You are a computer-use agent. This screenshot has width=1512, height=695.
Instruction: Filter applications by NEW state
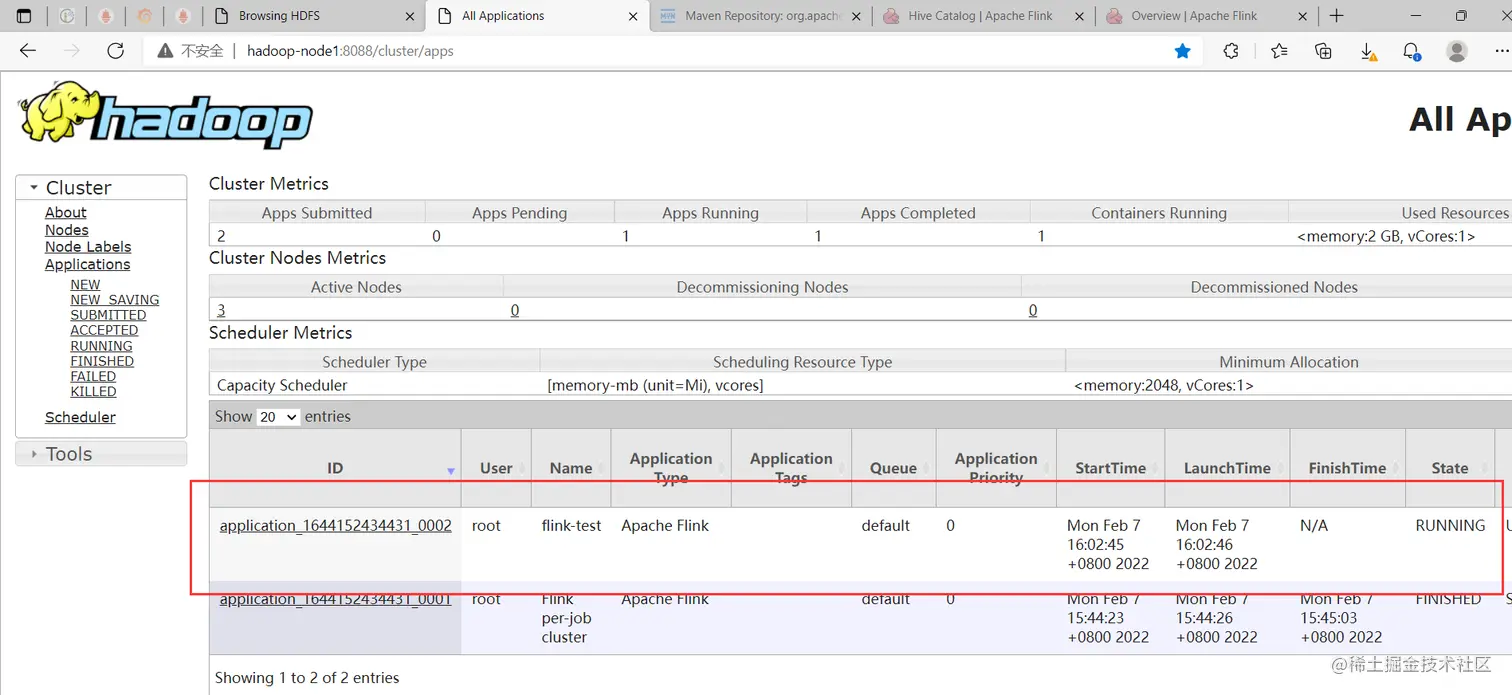tap(85, 285)
